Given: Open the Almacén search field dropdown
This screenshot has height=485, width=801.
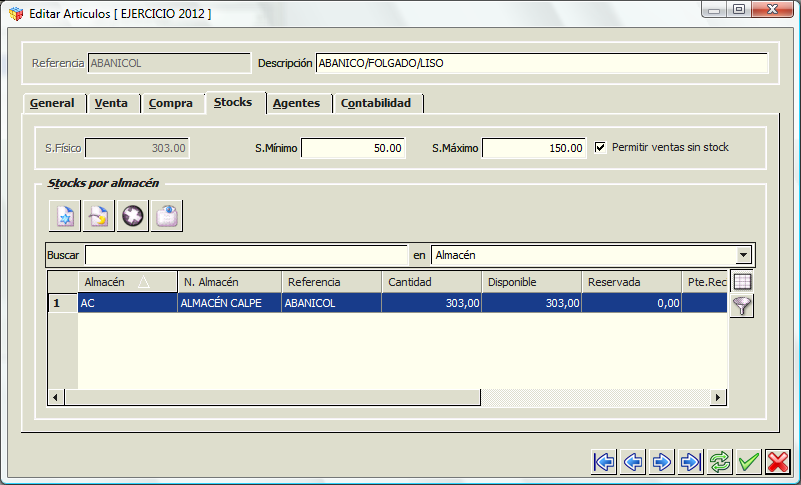Looking at the screenshot, I should pos(743,255).
